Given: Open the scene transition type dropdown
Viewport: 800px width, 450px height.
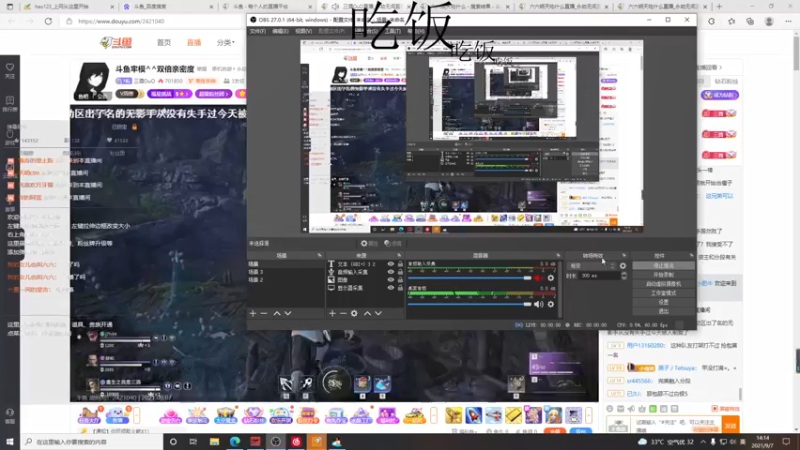Looking at the screenshot, I should tap(592, 266).
